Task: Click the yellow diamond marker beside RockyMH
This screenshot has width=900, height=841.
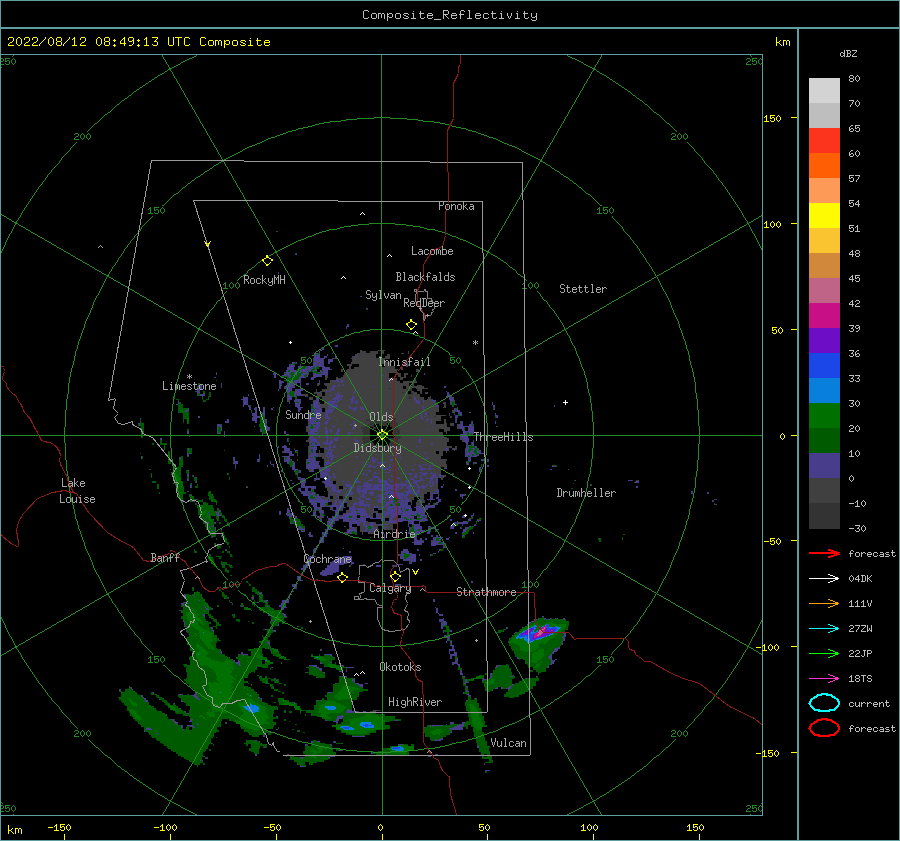Action: coord(267,261)
